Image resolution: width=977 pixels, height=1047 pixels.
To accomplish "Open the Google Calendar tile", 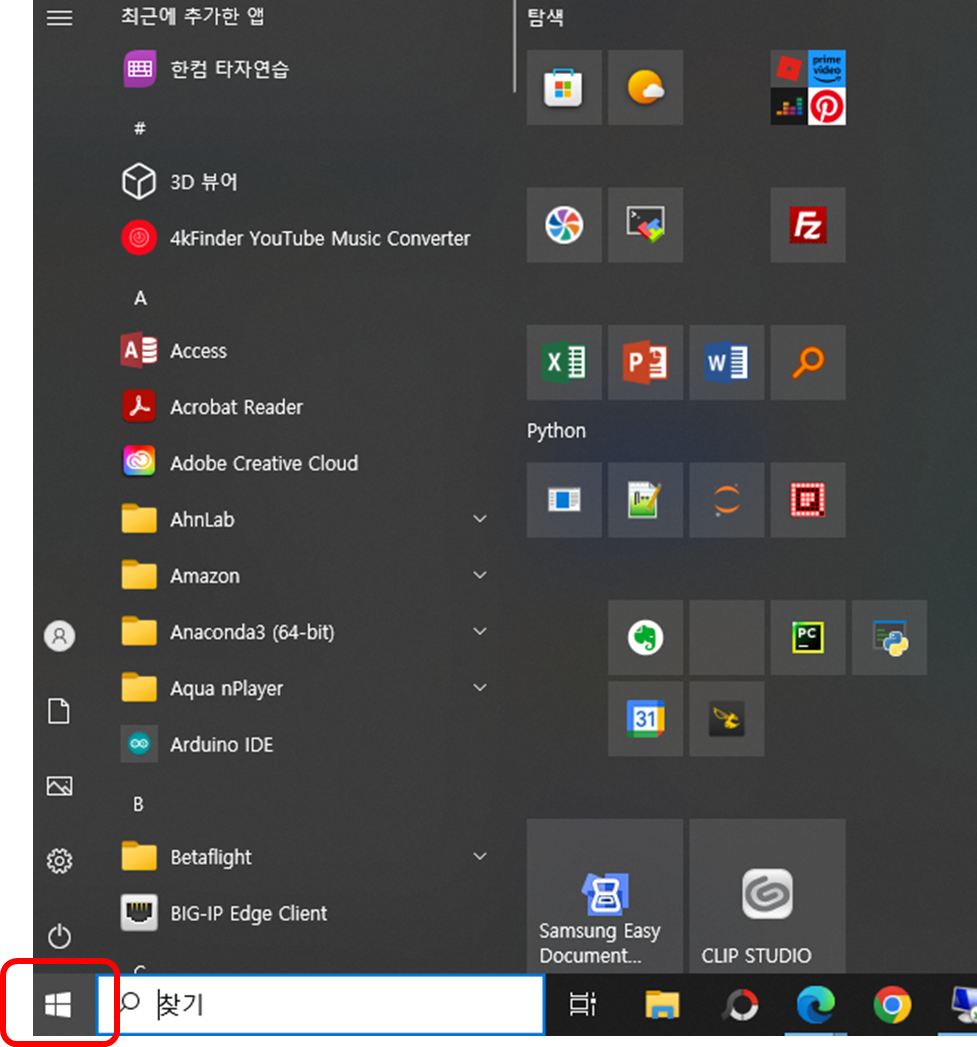I will [645, 719].
